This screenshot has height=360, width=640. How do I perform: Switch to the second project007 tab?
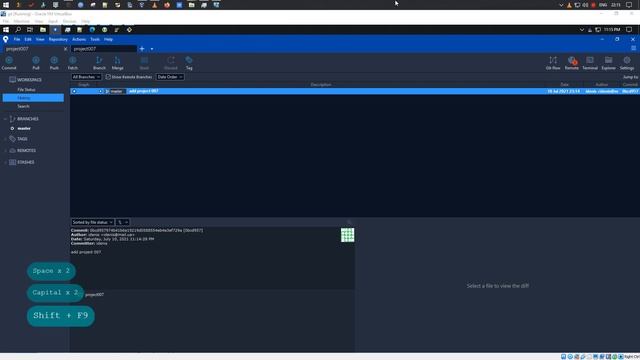[103, 49]
